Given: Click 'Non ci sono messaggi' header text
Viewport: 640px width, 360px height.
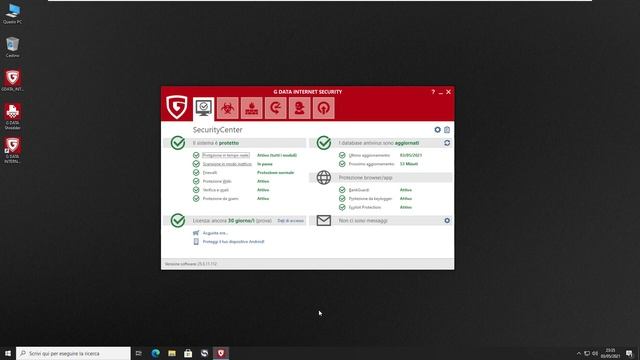Looking at the screenshot, I should pyautogui.click(x=363, y=220).
